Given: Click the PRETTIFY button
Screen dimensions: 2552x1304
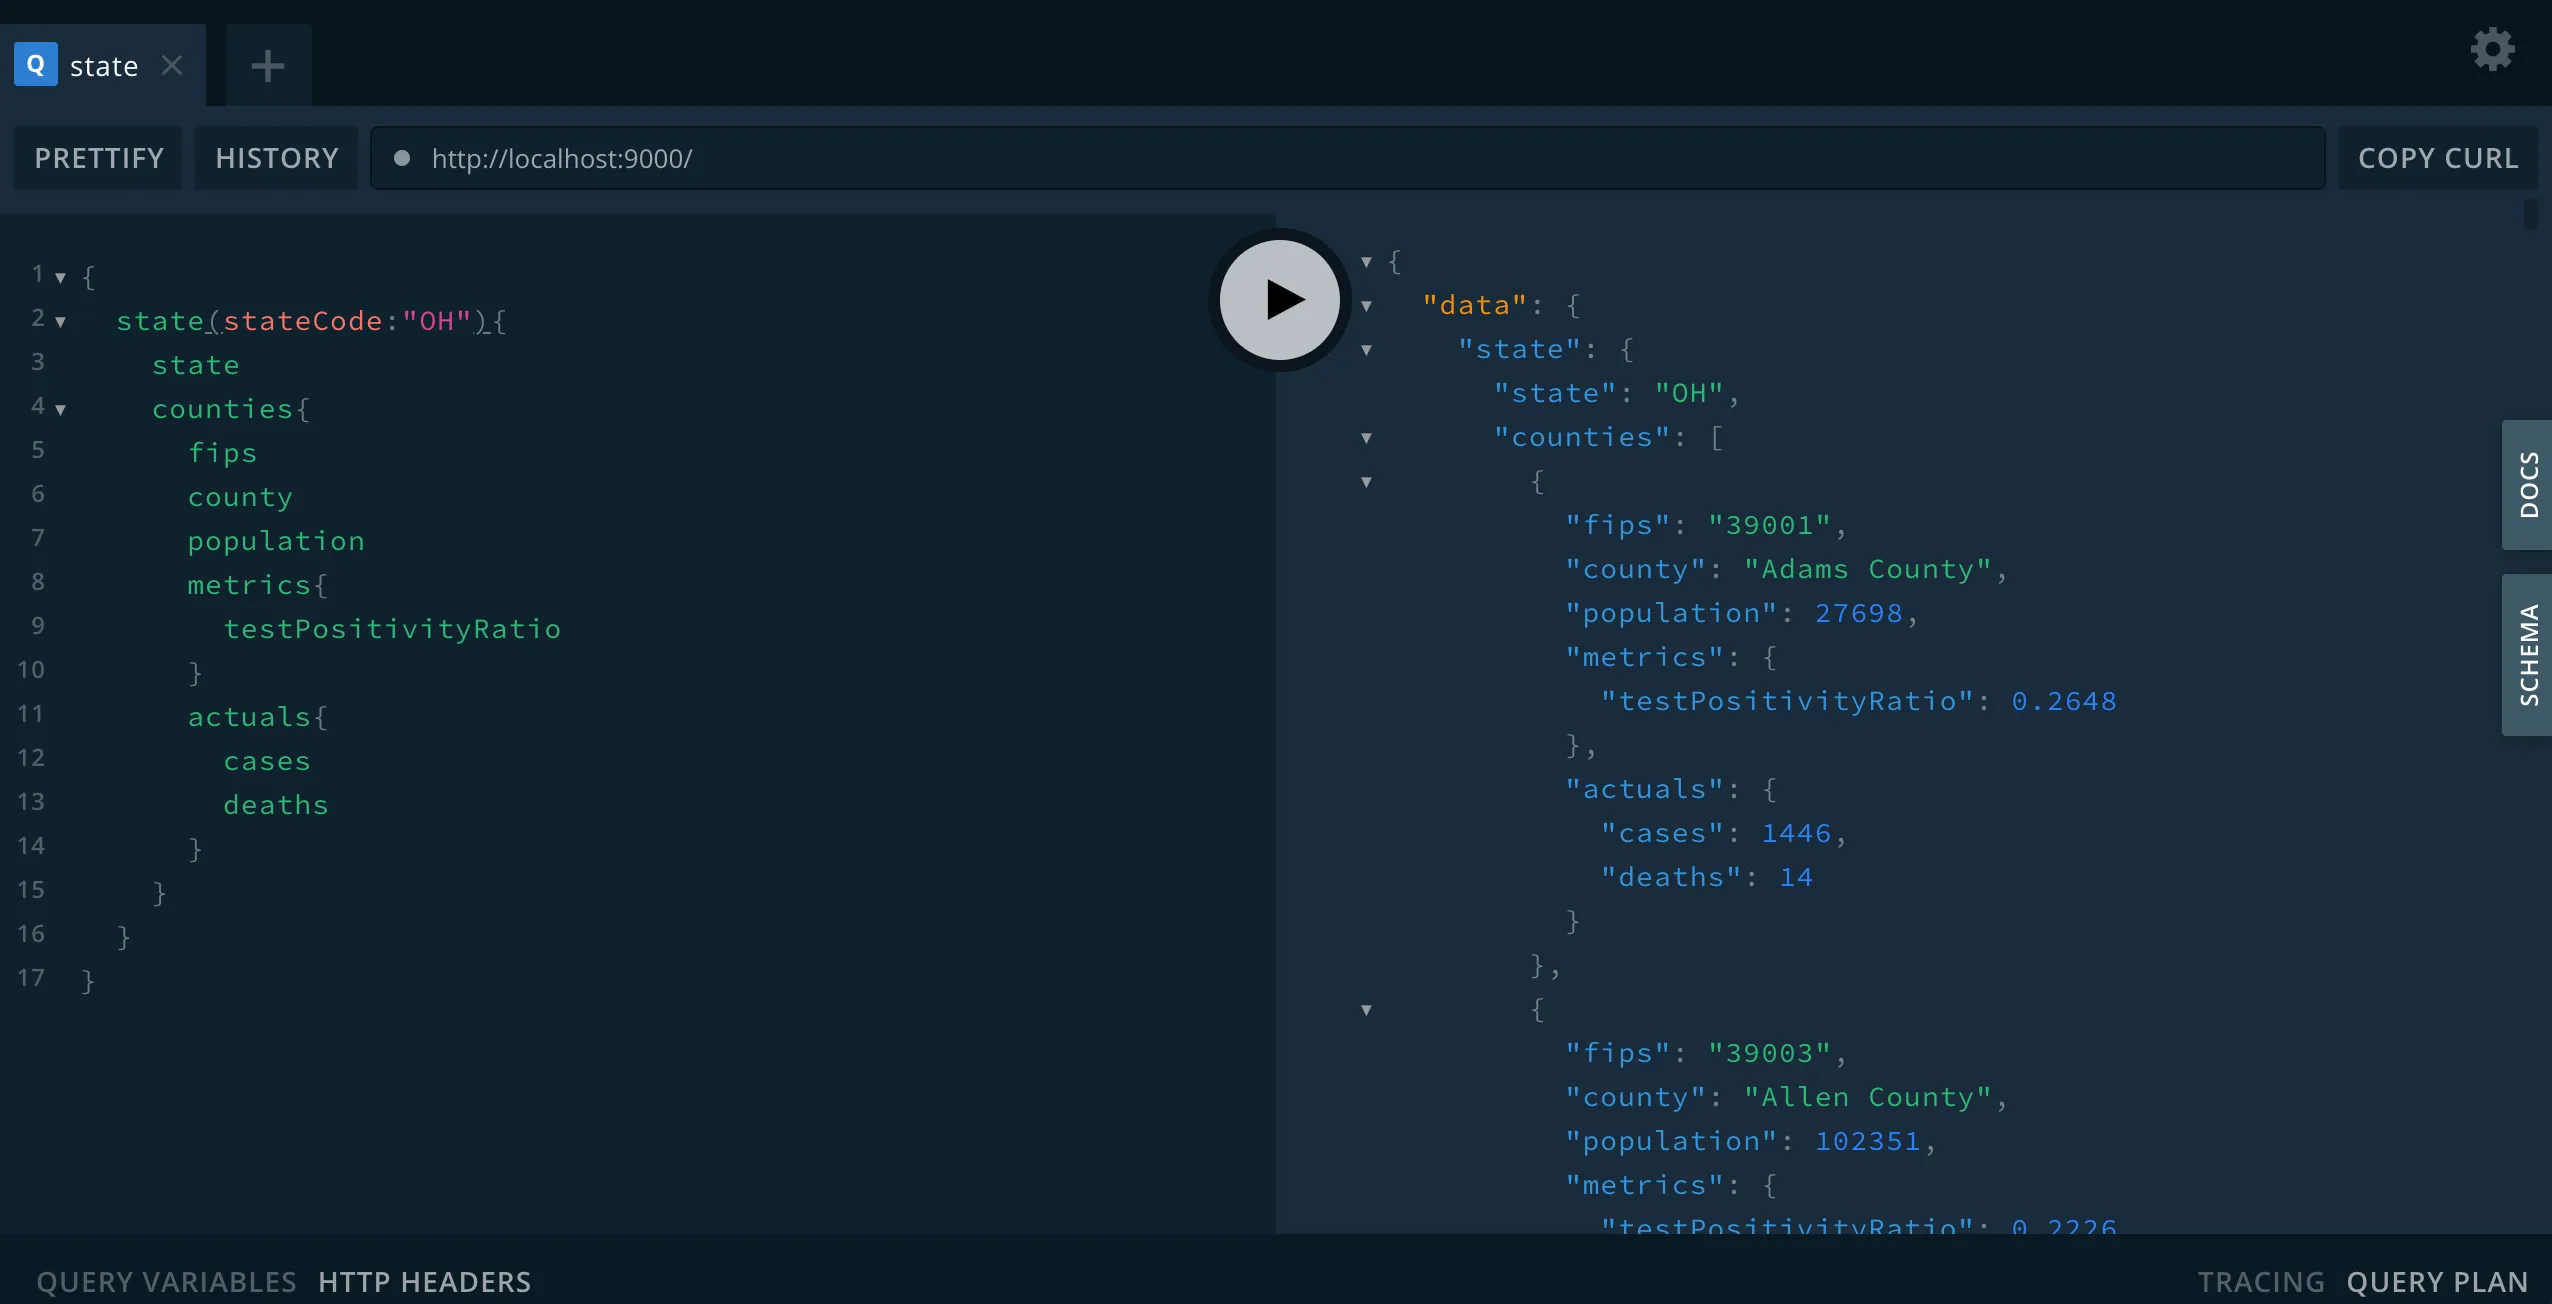Looking at the screenshot, I should tap(99, 158).
